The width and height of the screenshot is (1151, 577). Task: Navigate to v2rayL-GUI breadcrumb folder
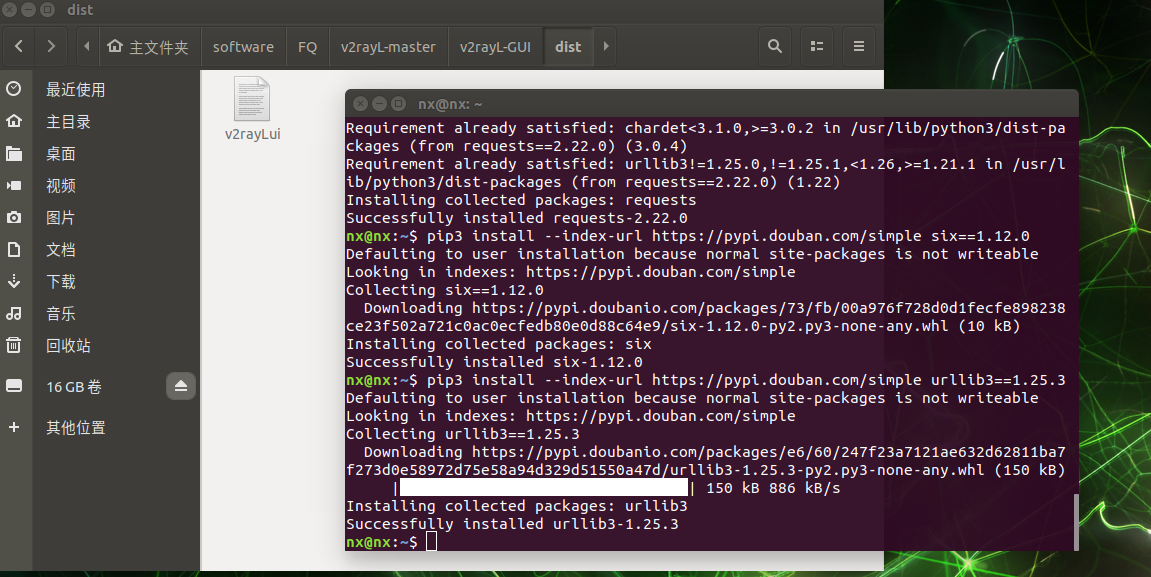[495, 47]
